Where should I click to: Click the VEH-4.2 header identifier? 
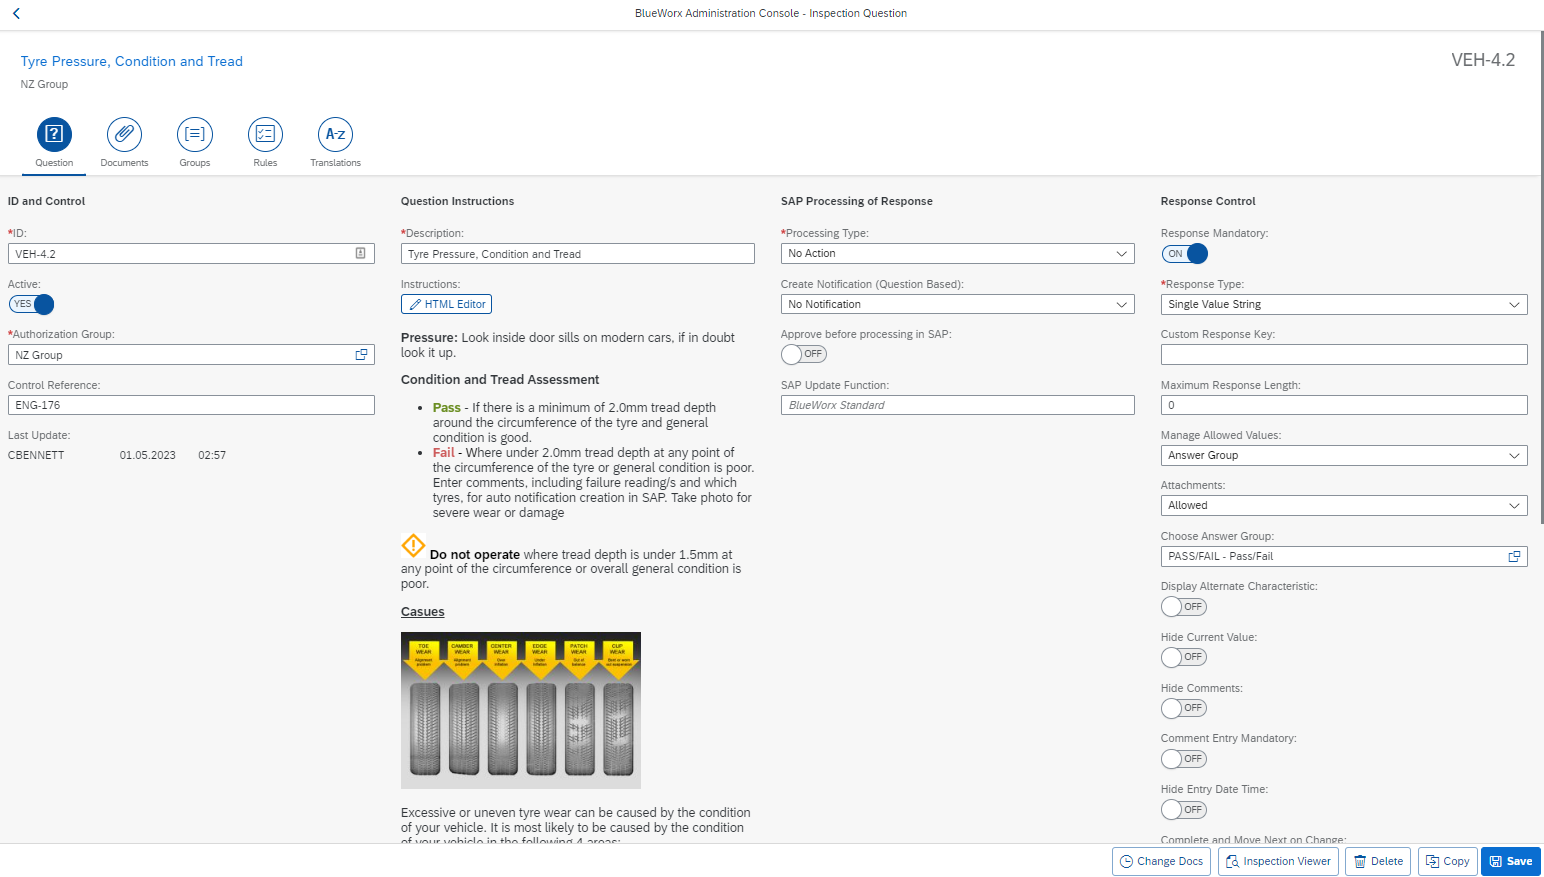coord(1483,60)
